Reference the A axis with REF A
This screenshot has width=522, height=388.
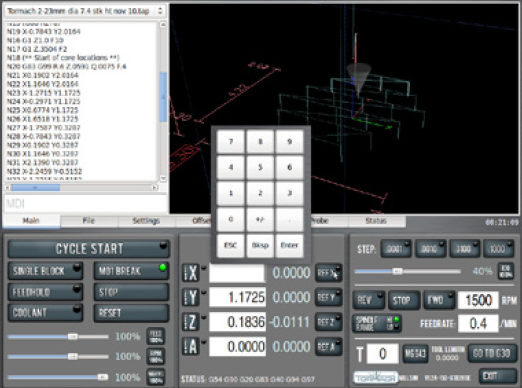pyautogui.click(x=328, y=347)
